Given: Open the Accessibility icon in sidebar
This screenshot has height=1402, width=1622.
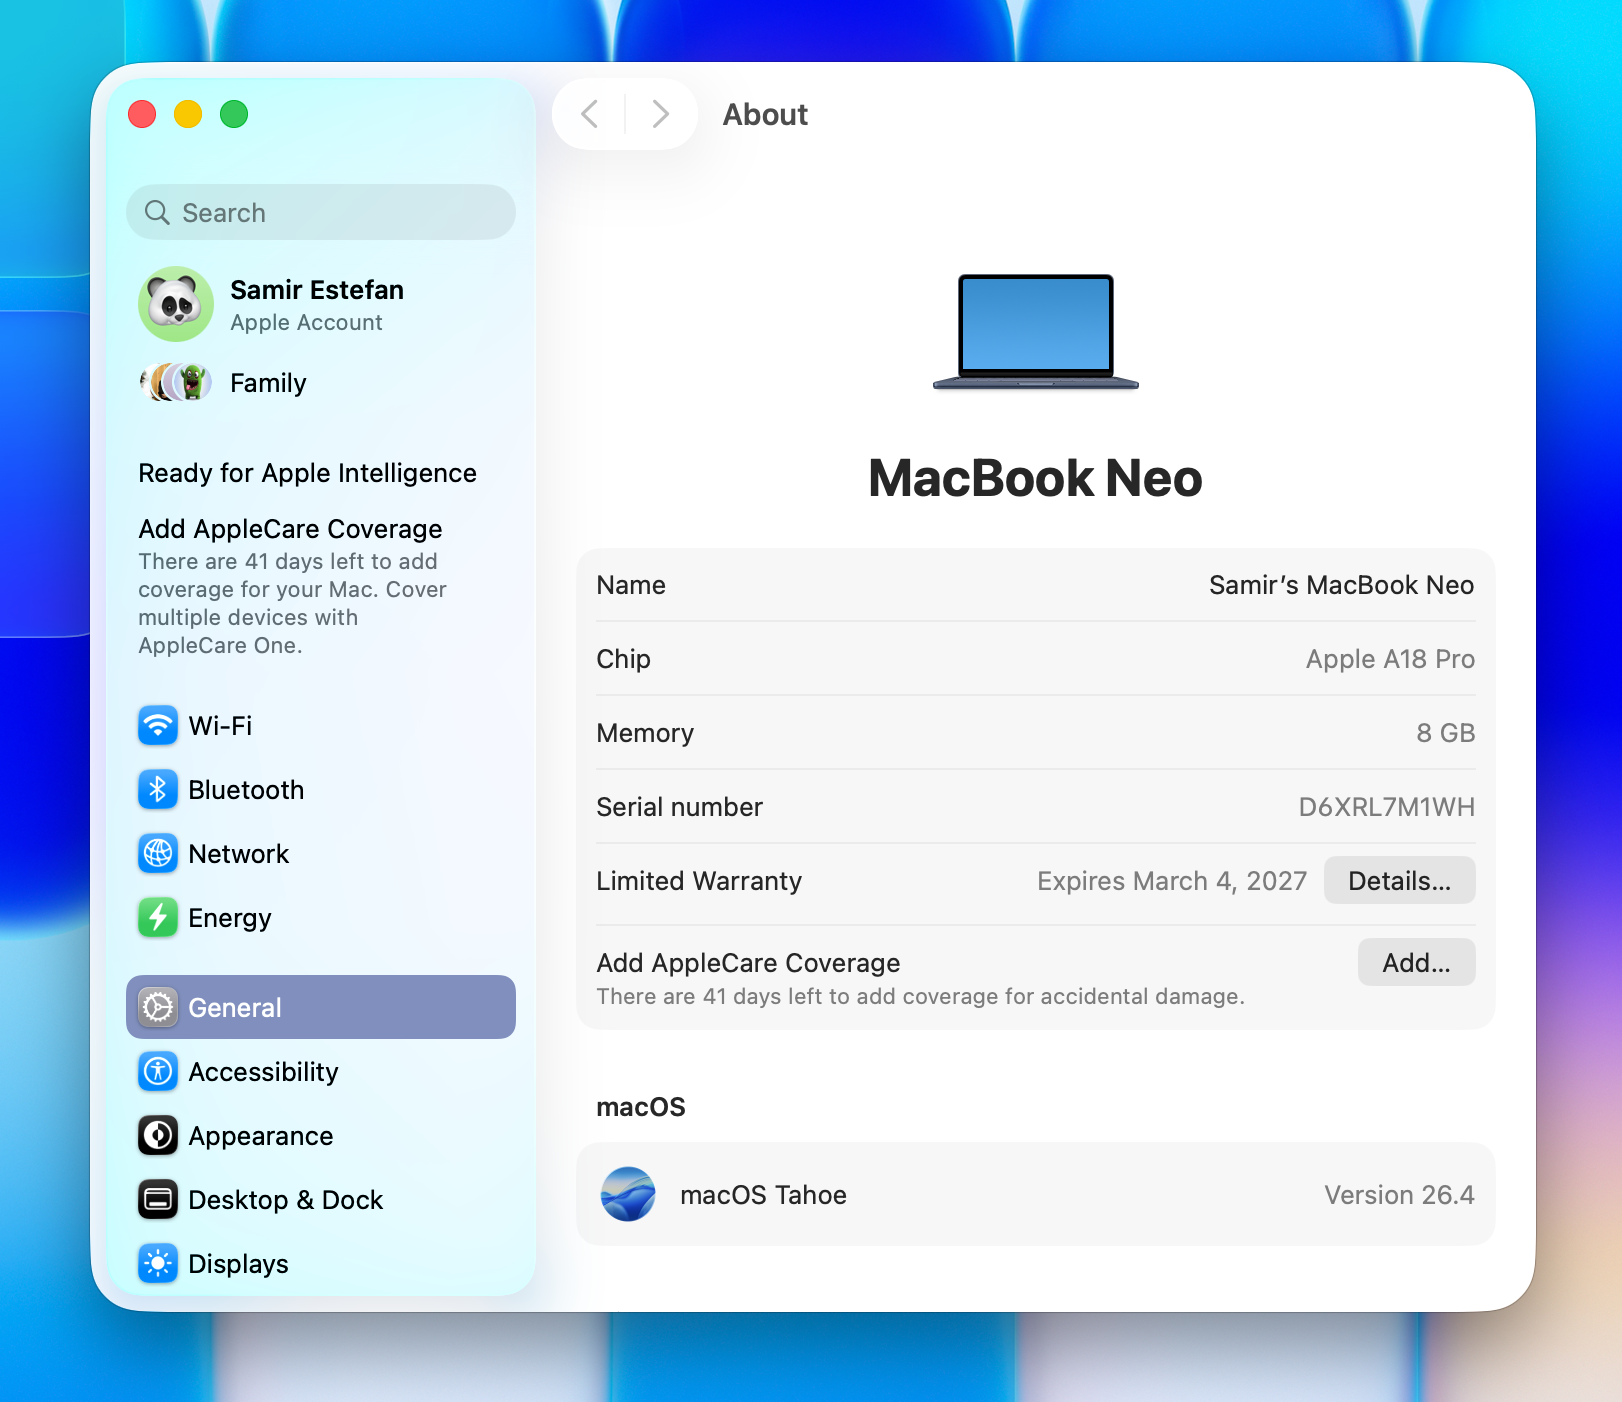Looking at the screenshot, I should pyautogui.click(x=158, y=1072).
